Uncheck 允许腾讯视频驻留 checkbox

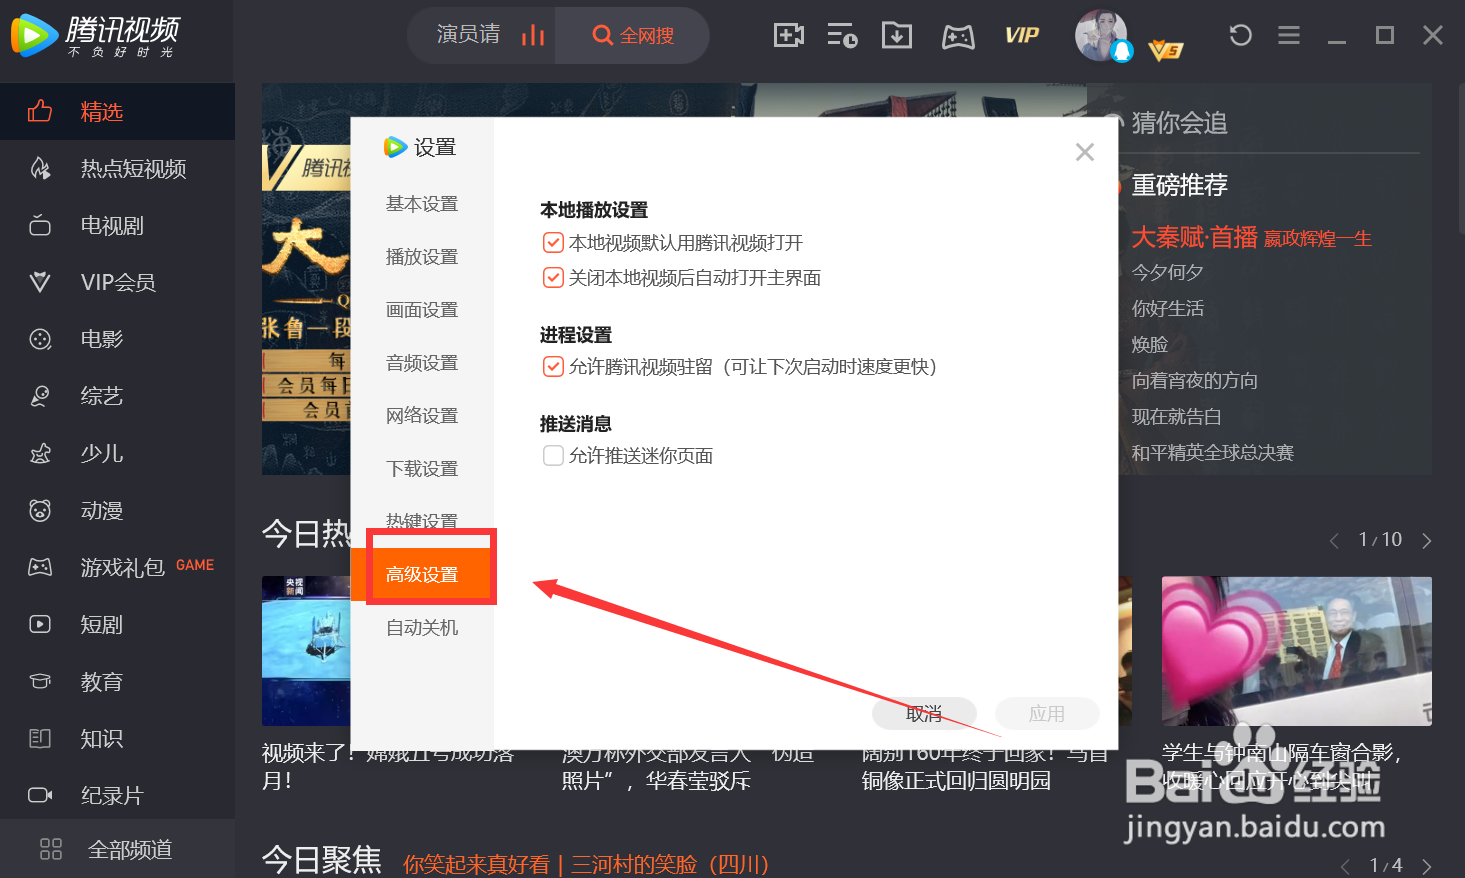553,366
